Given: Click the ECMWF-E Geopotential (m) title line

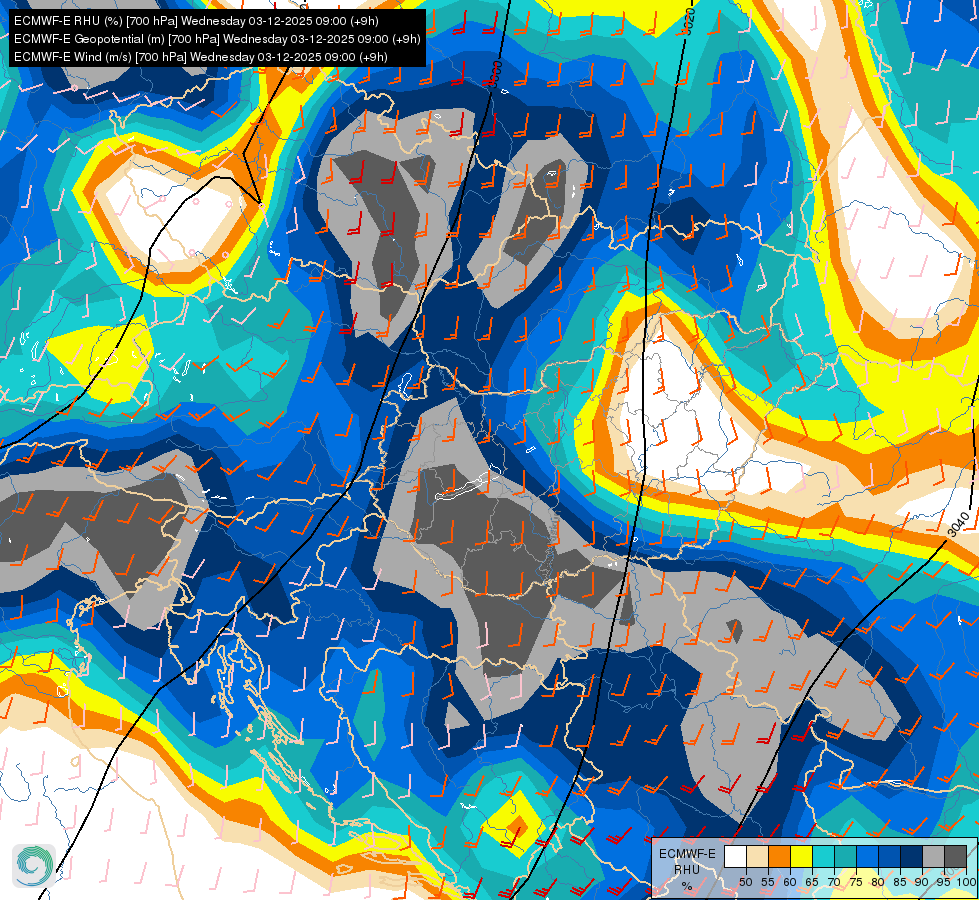Looking at the screenshot, I should 217,39.
